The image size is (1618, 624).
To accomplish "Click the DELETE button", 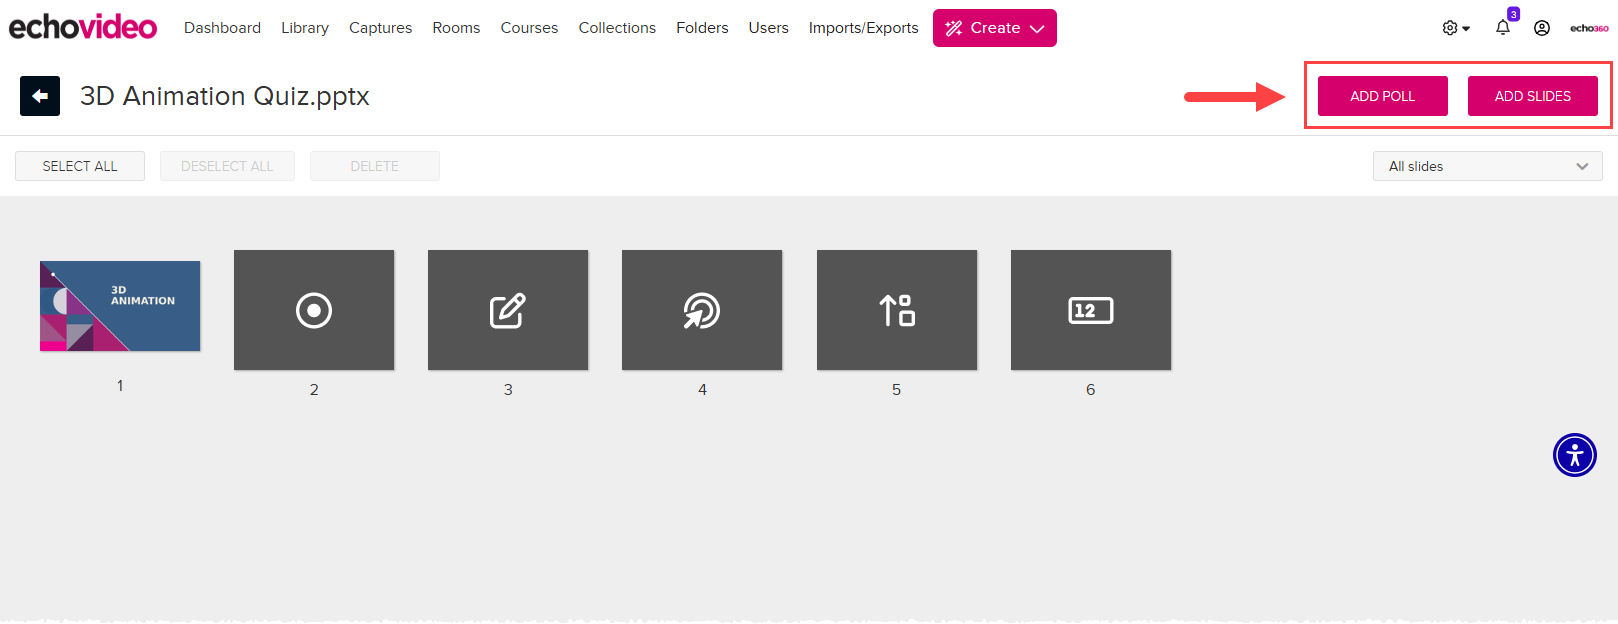I will (375, 166).
